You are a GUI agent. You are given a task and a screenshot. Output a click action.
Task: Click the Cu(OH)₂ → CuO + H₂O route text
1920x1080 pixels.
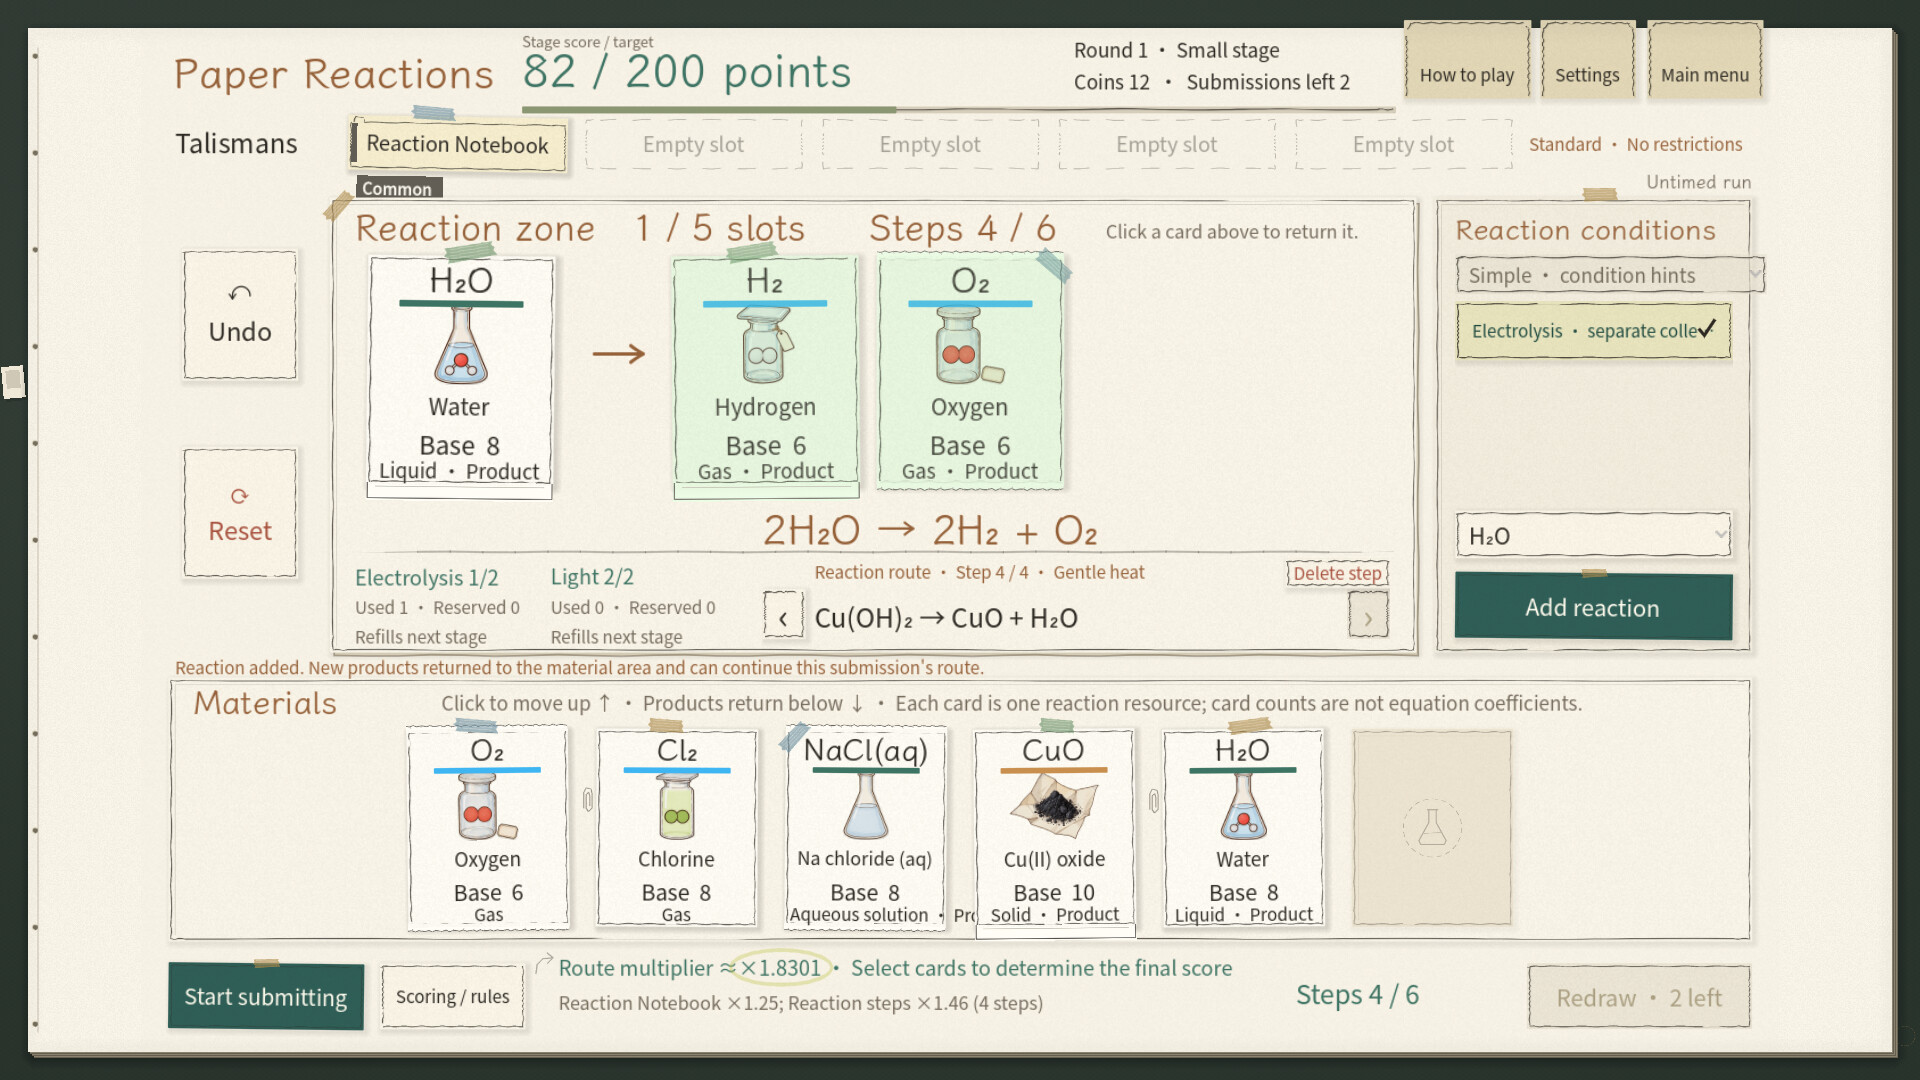pyautogui.click(x=946, y=618)
